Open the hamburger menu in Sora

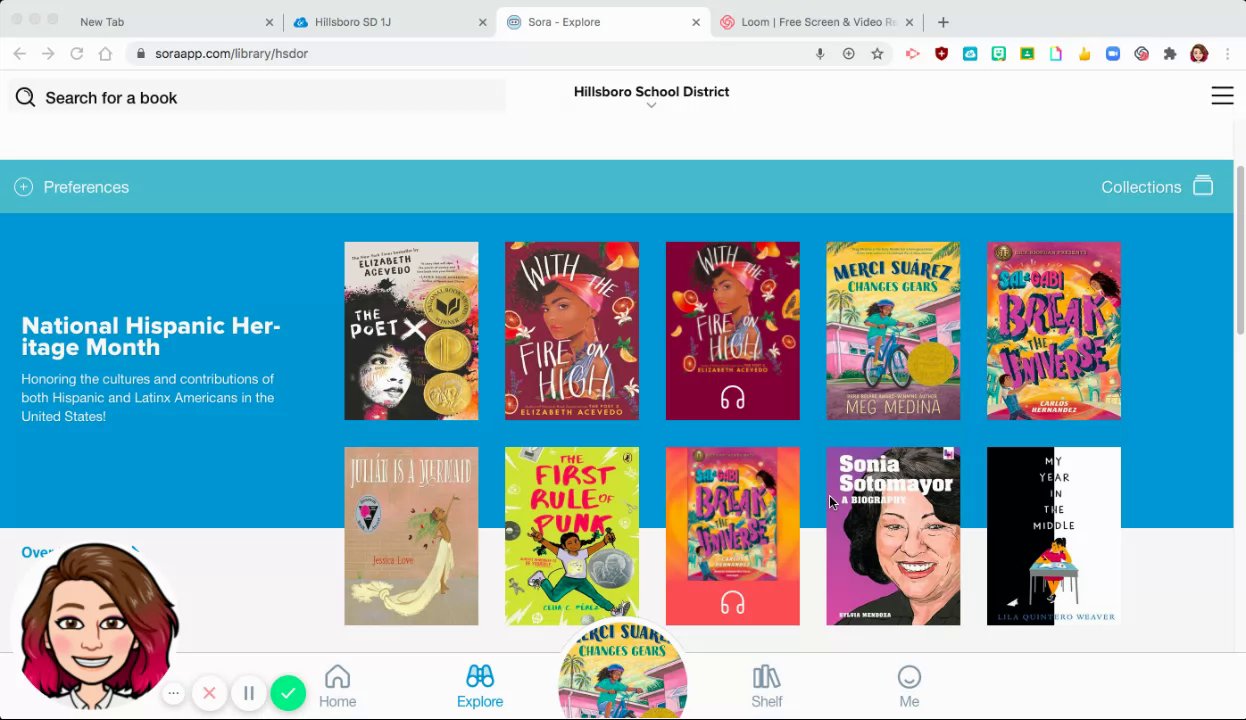coord(1222,95)
